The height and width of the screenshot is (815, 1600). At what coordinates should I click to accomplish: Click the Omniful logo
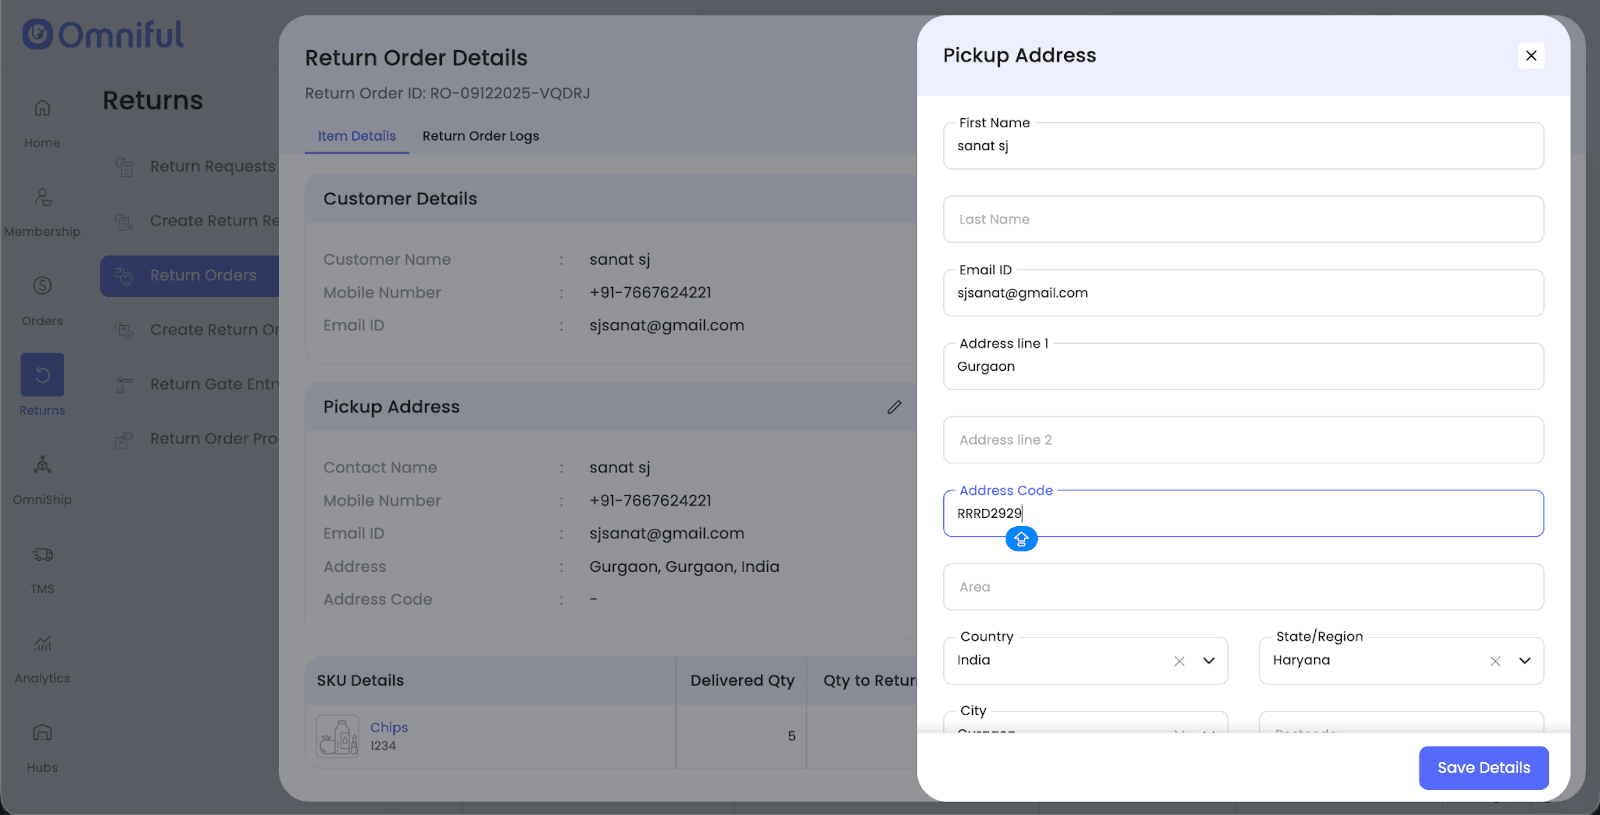pos(103,35)
